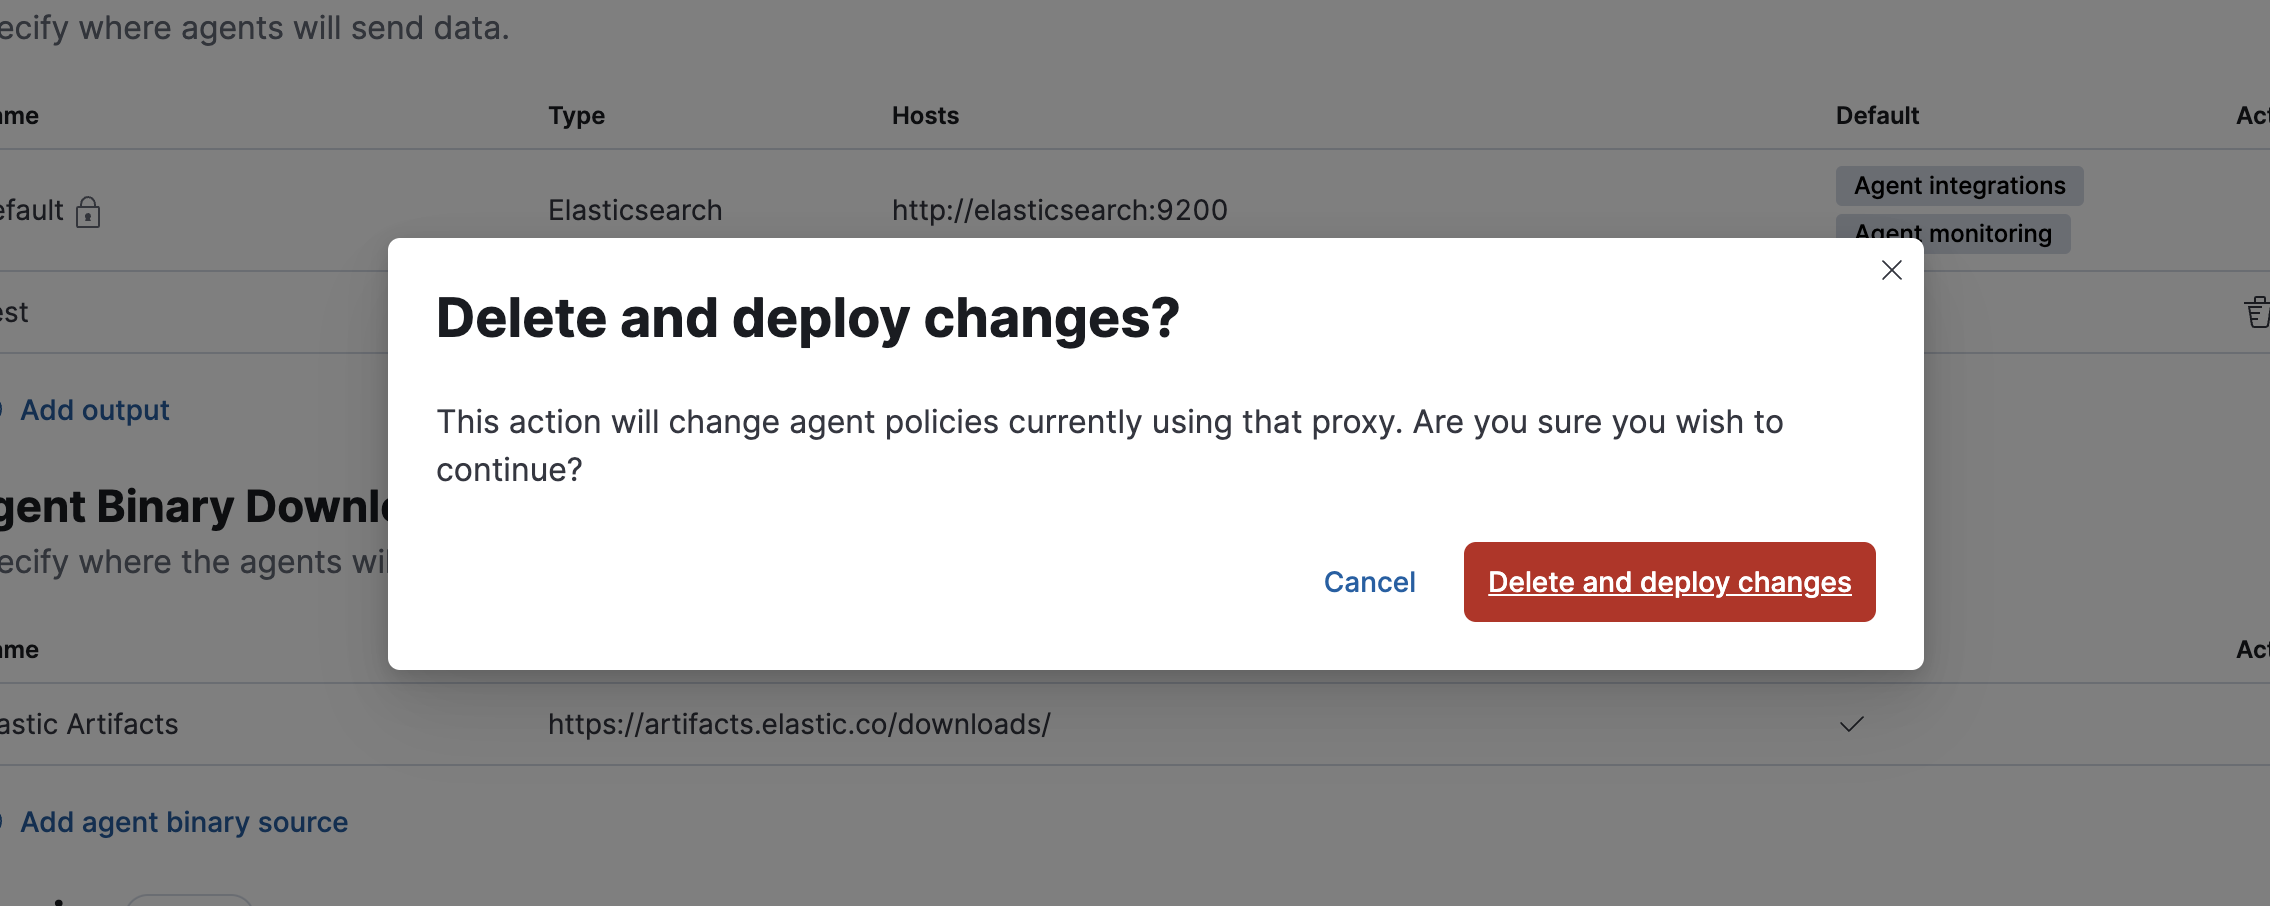Screen dimensions: 2270x906
Task: Delete the output row using the trash icon
Action: [x=2256, y=313]
